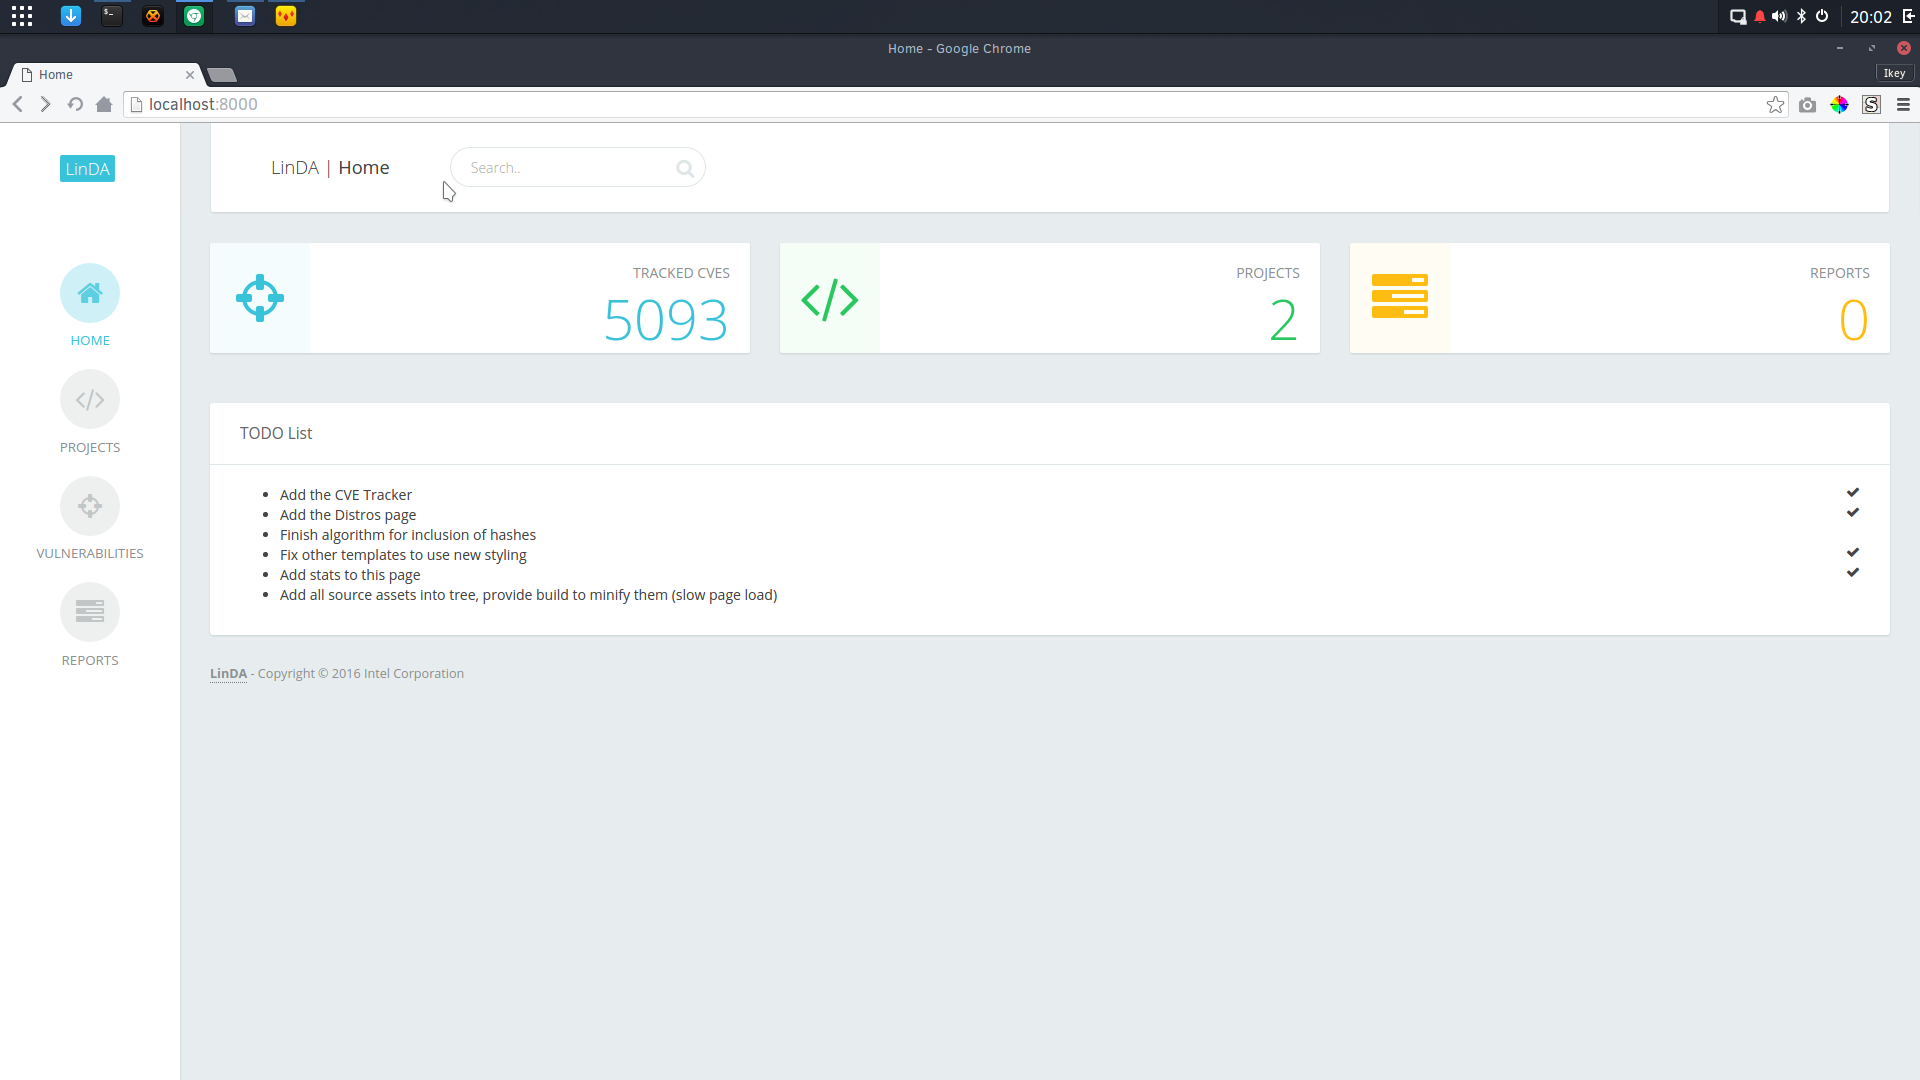Open the Home sidebar icon
Image resolution: width=1920 pixels, height=1080 pixels.
point(90,293)
